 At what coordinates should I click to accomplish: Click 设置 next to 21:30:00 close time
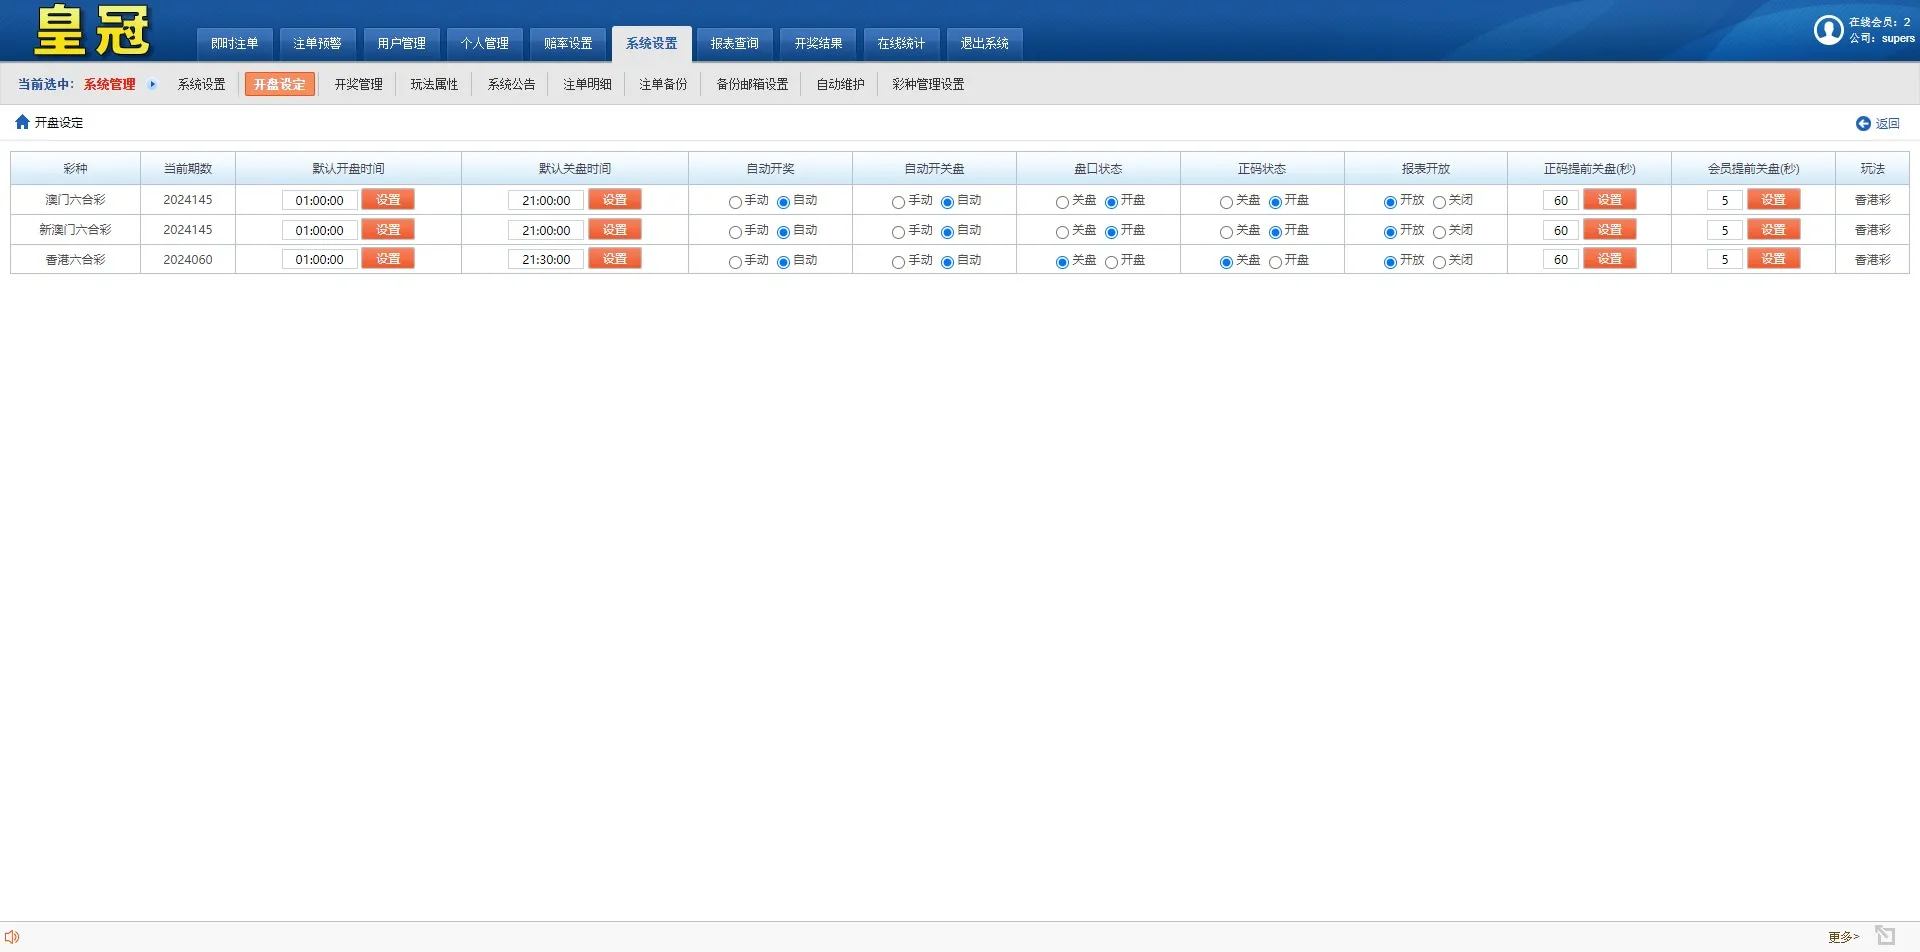point(614,259)
